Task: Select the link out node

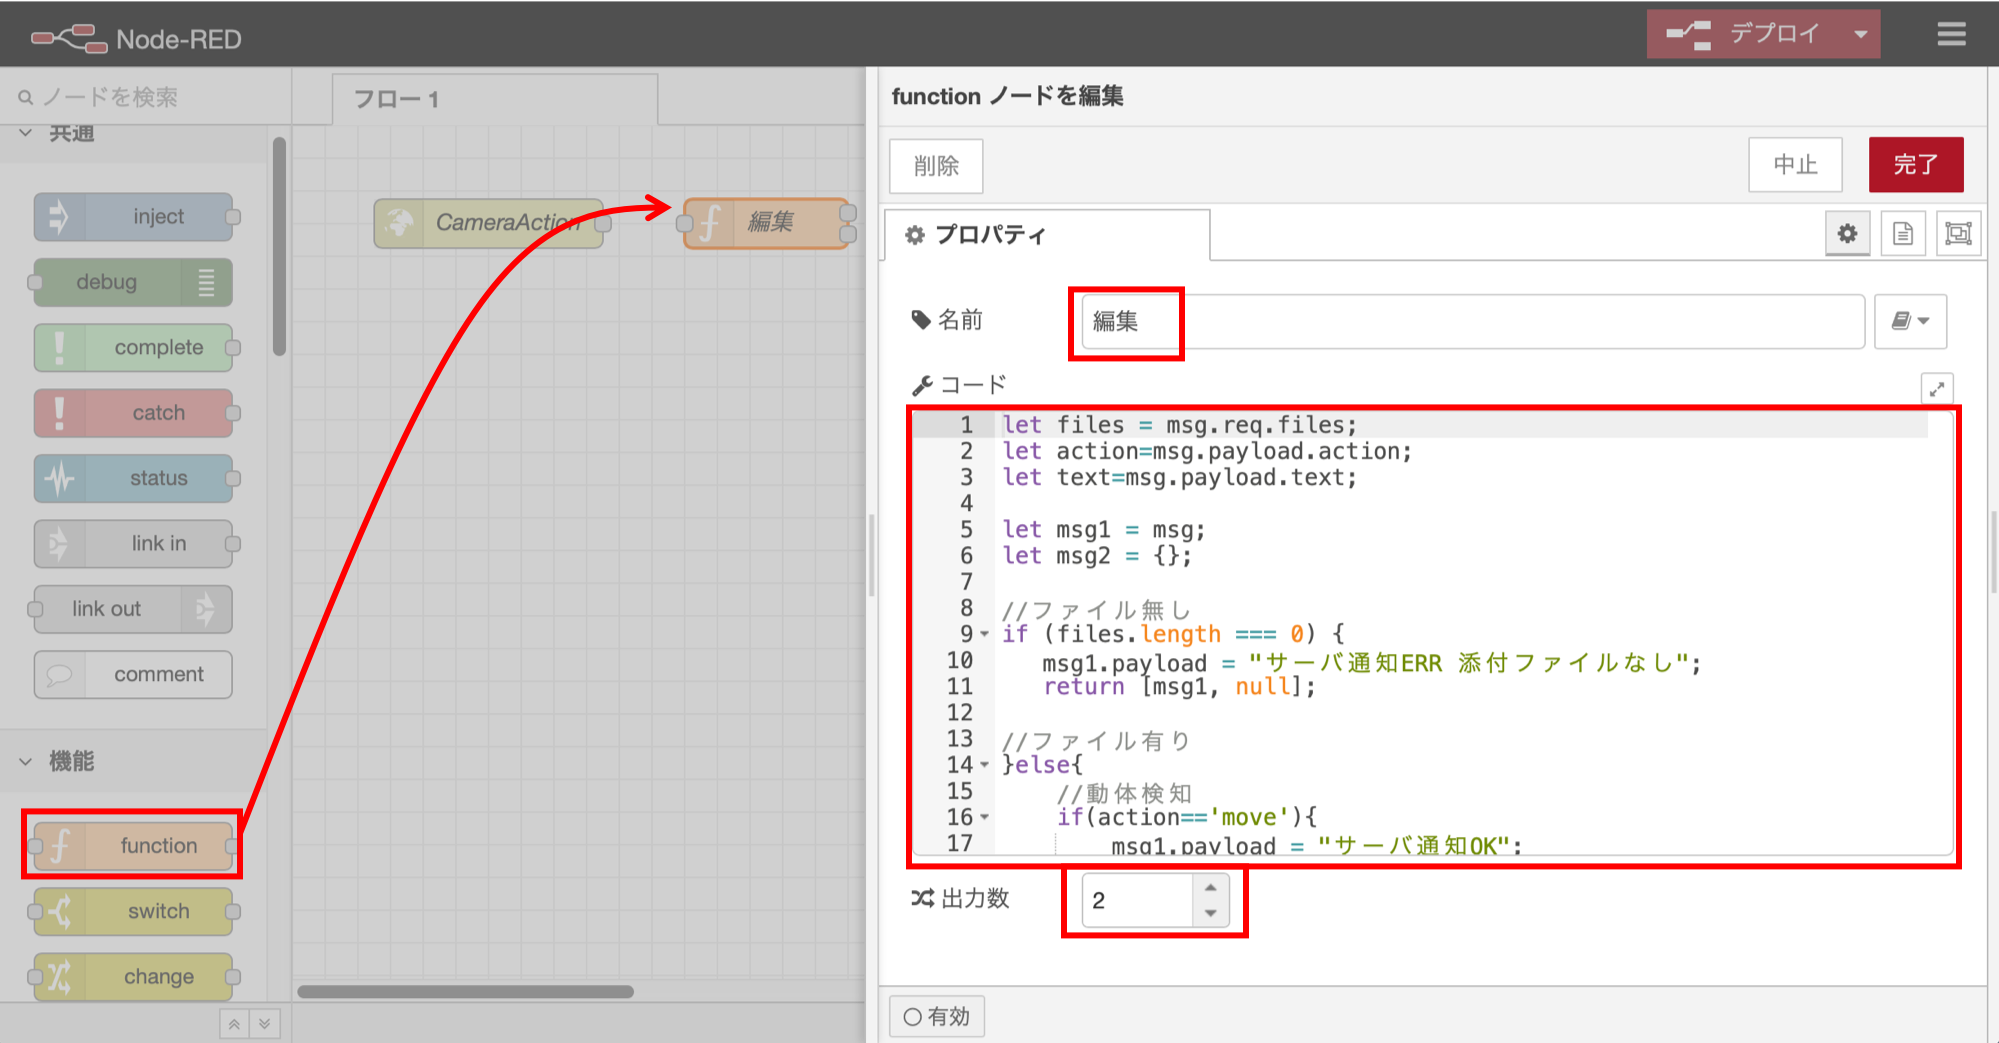Action: click(134, 609)
